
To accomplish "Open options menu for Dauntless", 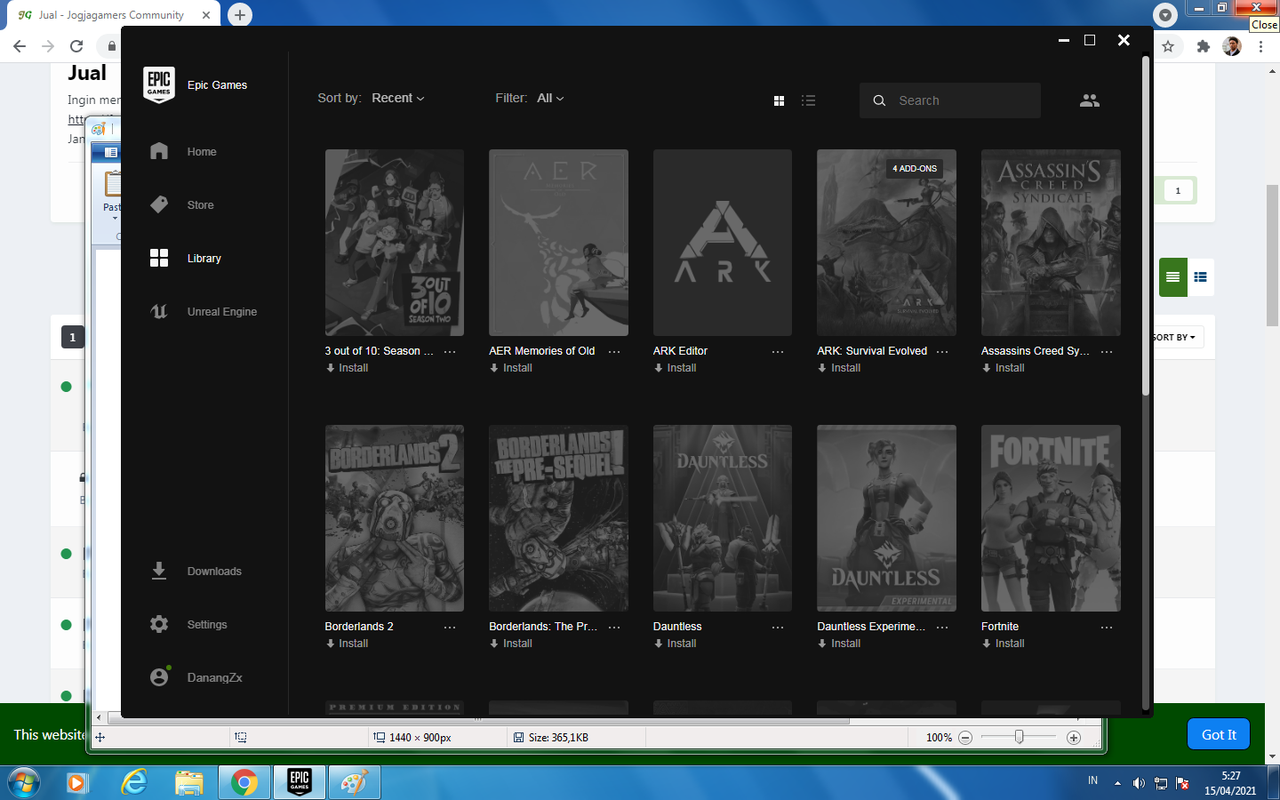I will pos(778,627).
